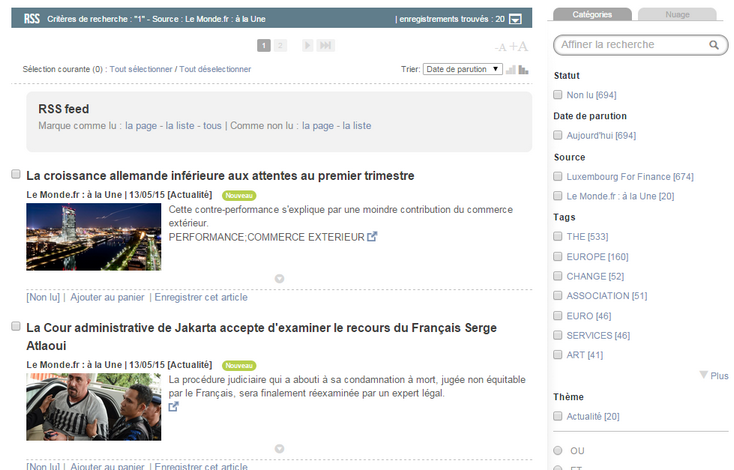Select the Jakarta article checkbox
734x470 pixels.
[16, 326]
